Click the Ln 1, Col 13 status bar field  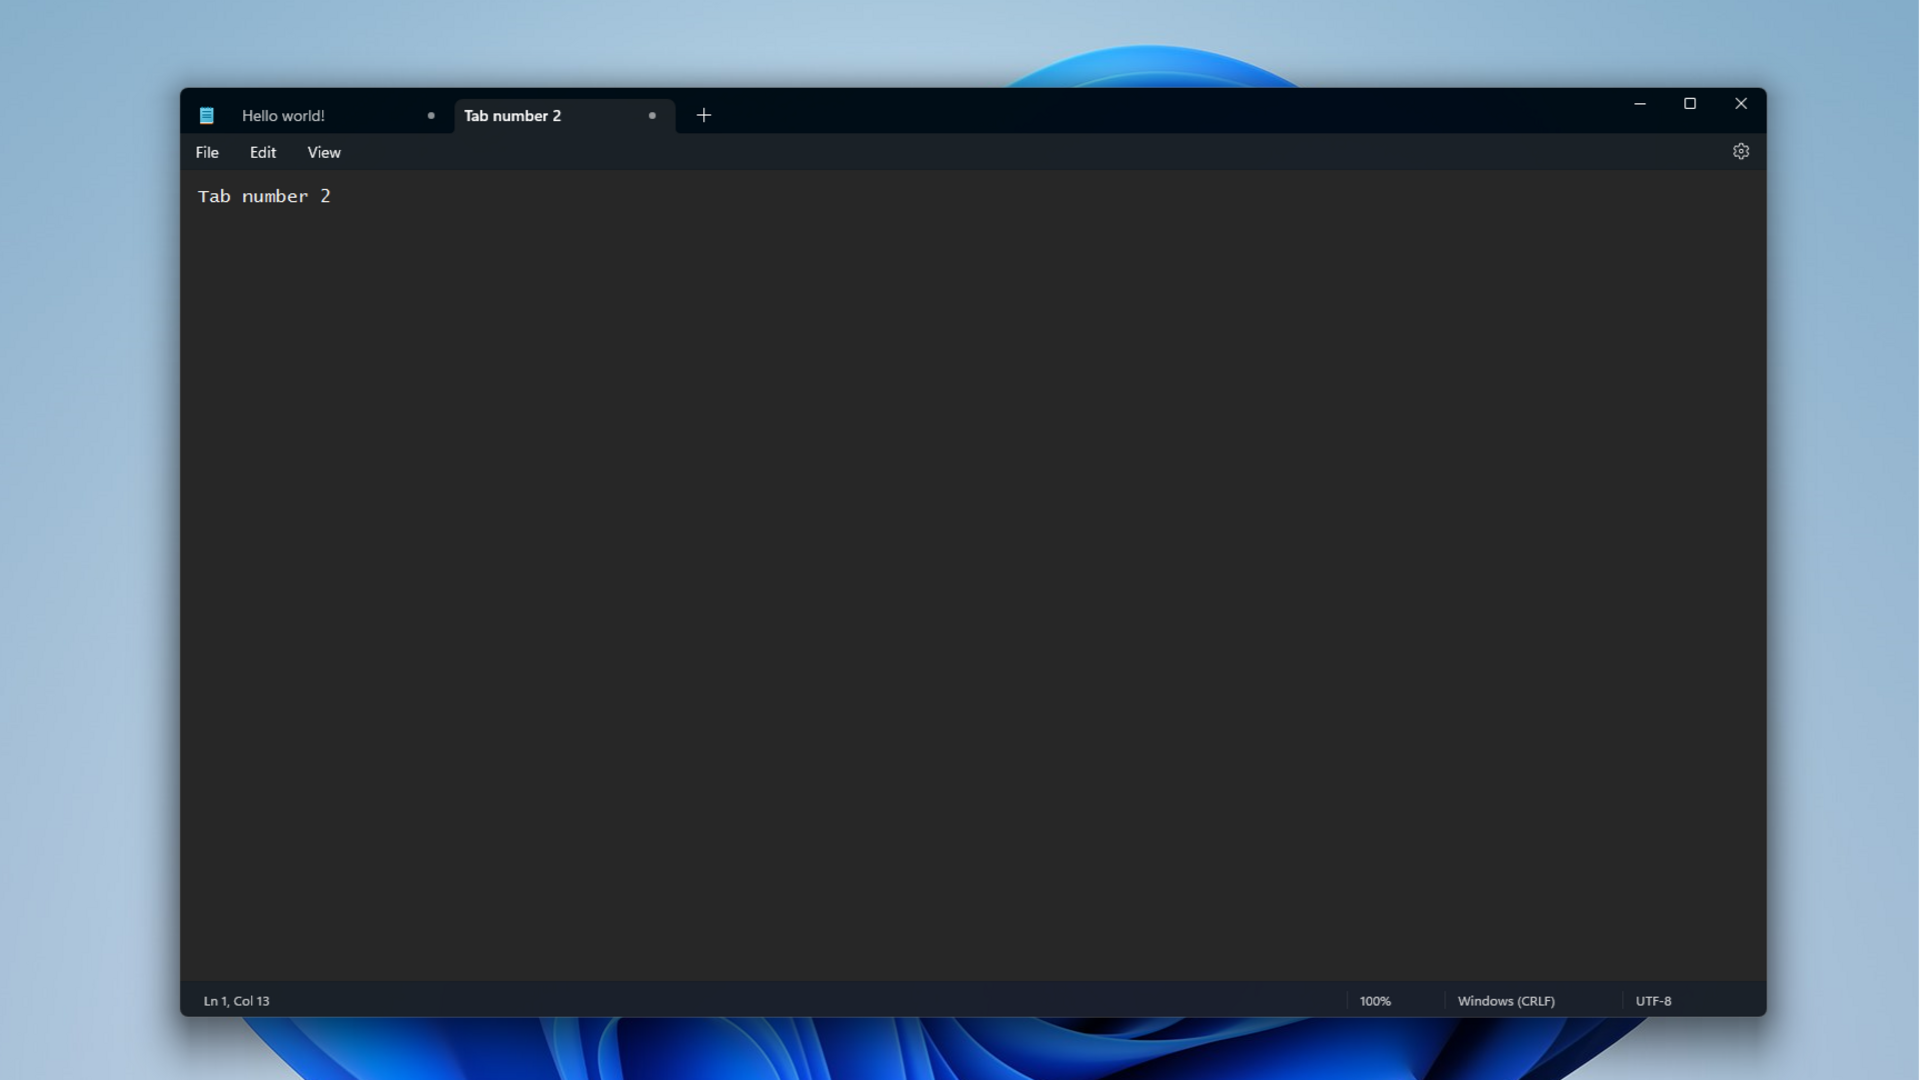pyautogui.click(x=235, y=1001)
